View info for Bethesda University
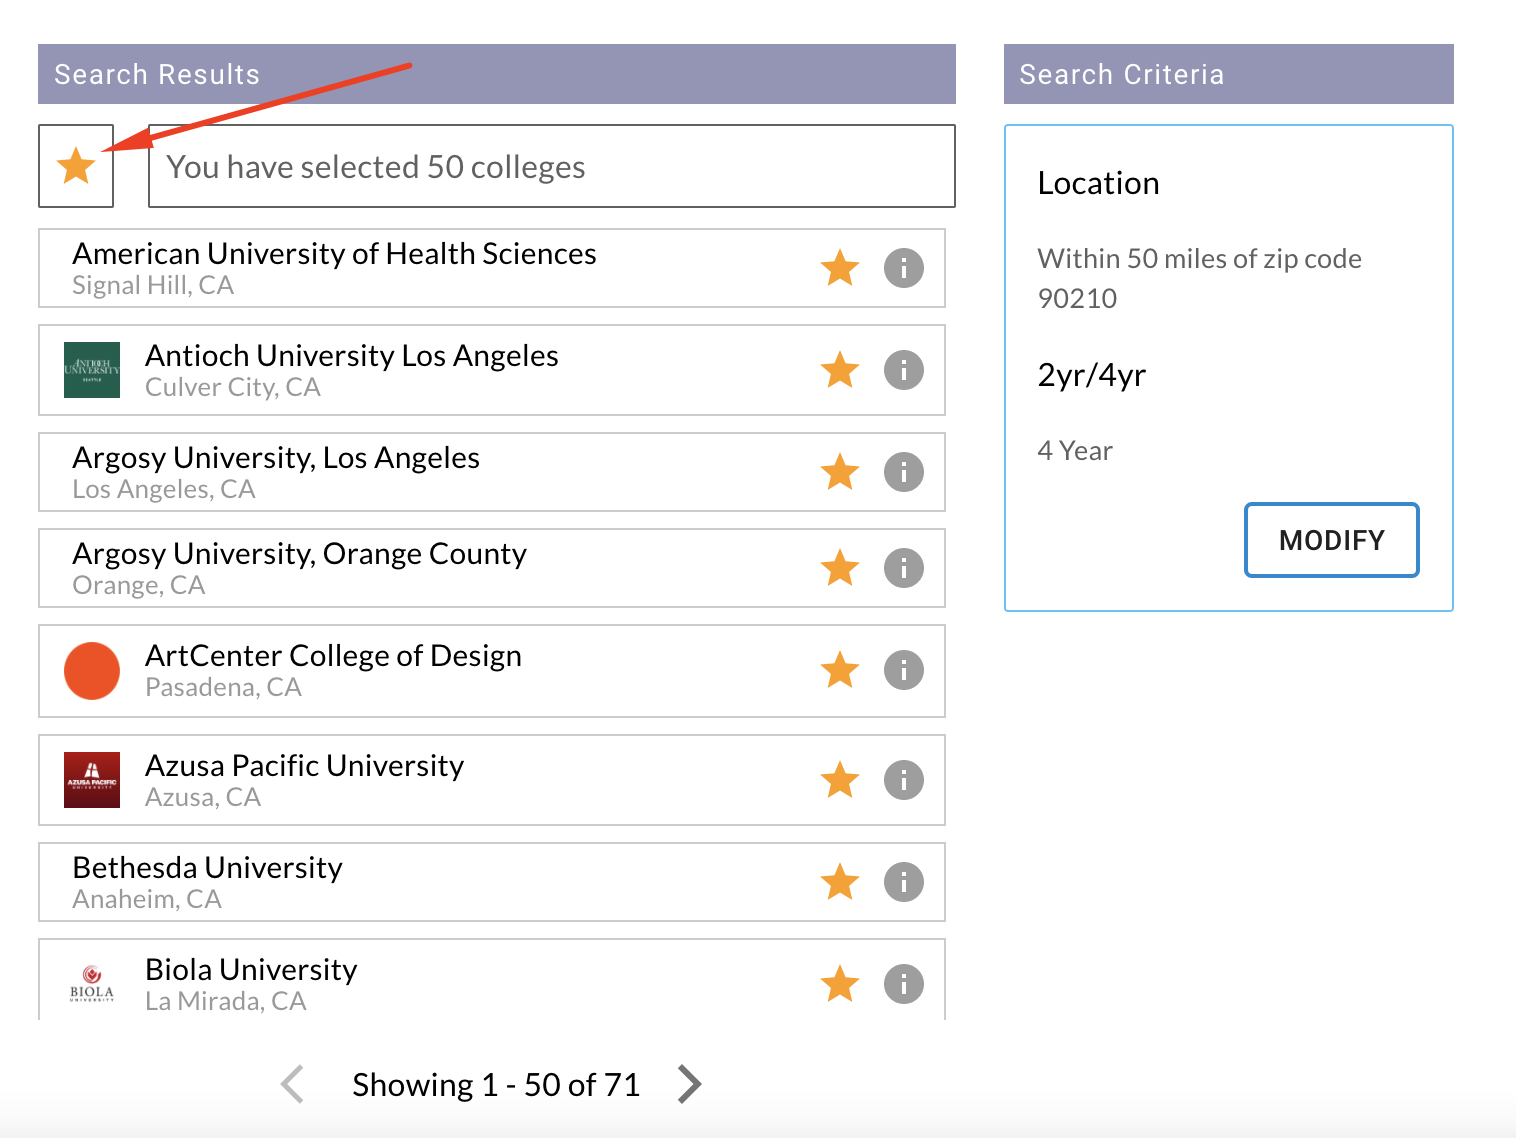Viewport: 1516px width, 1138px height. pyautogui.click(x=904, y=882)
